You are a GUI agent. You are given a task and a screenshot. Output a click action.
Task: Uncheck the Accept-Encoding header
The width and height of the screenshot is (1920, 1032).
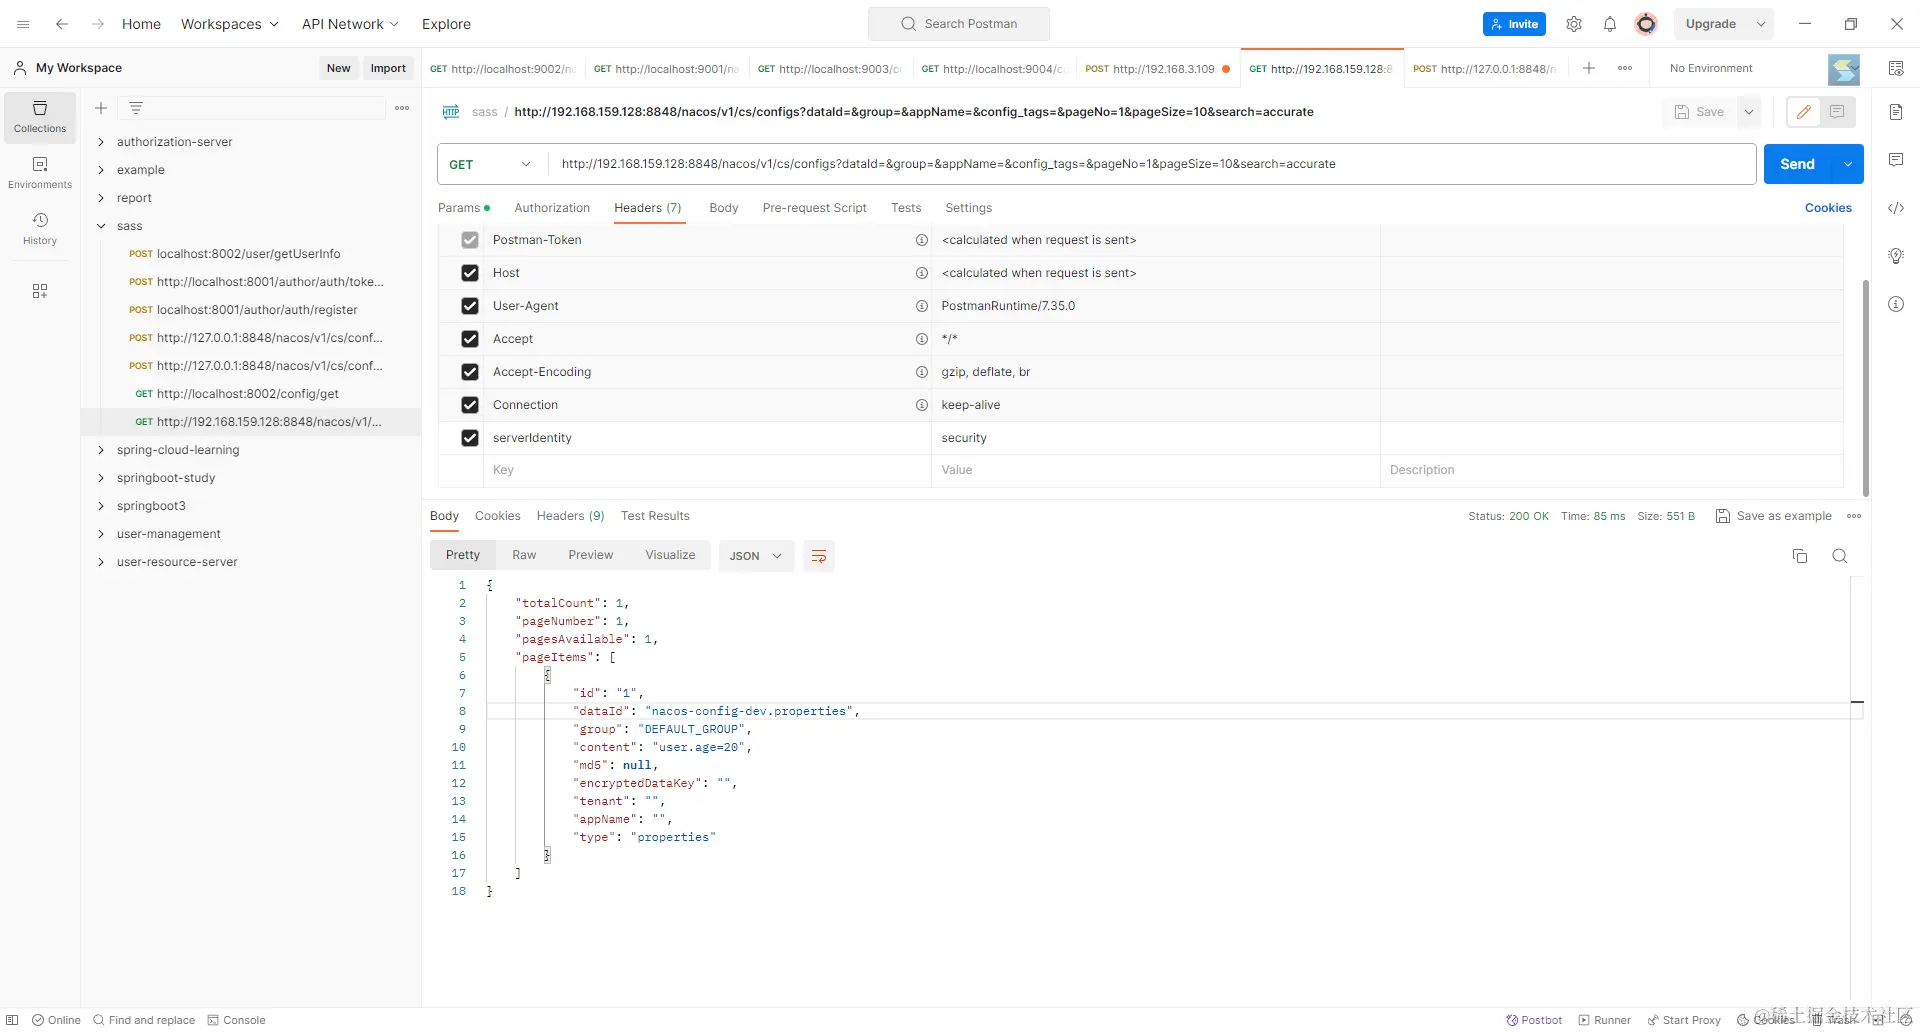pos(470,372)
